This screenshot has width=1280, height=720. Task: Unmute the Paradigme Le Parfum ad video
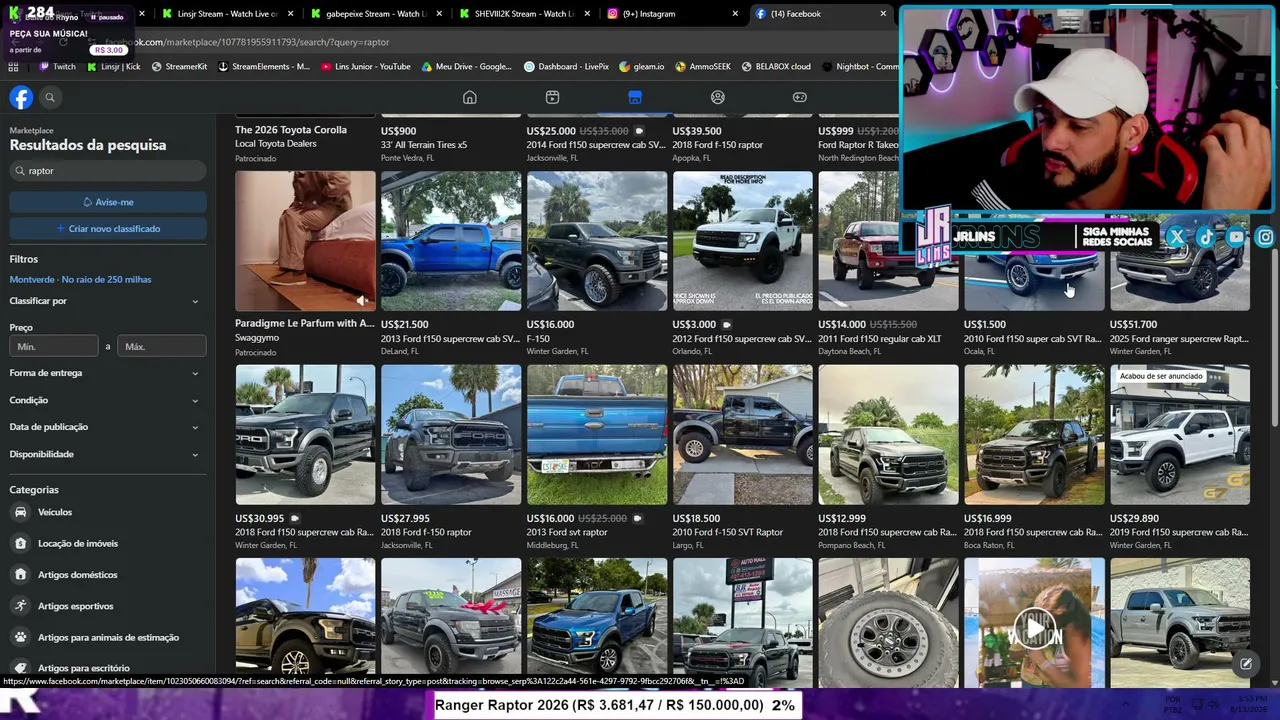coord(362,300)
